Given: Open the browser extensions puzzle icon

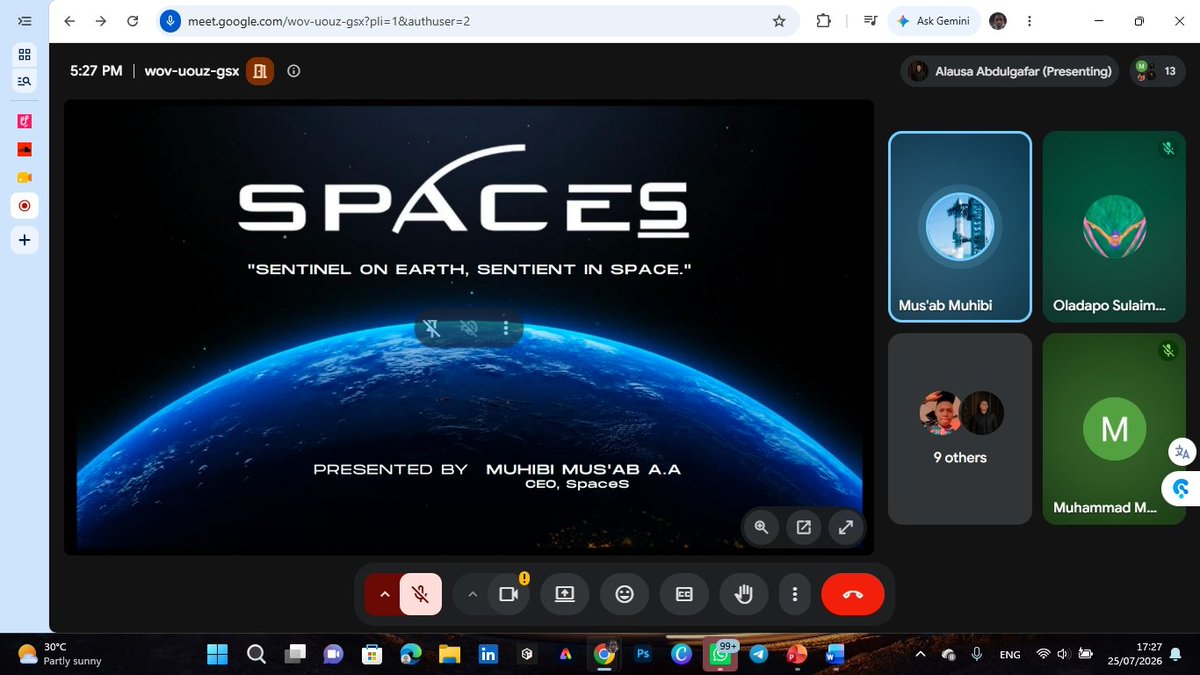Looking at the screenshot, I should tap(823, 21).
